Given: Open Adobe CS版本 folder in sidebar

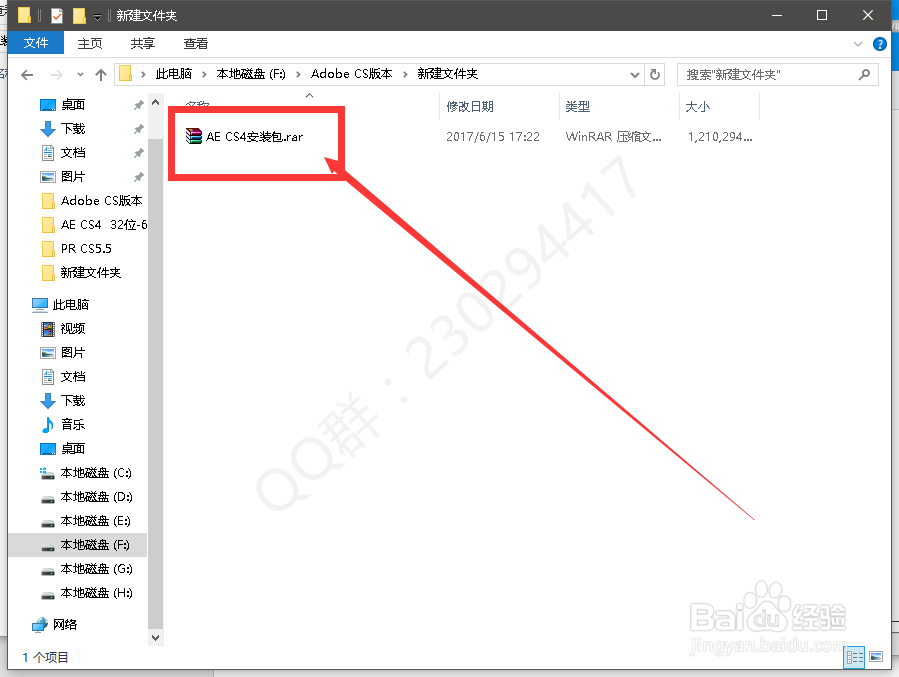Looking at the screenshot, I should [x=101, y=201].
